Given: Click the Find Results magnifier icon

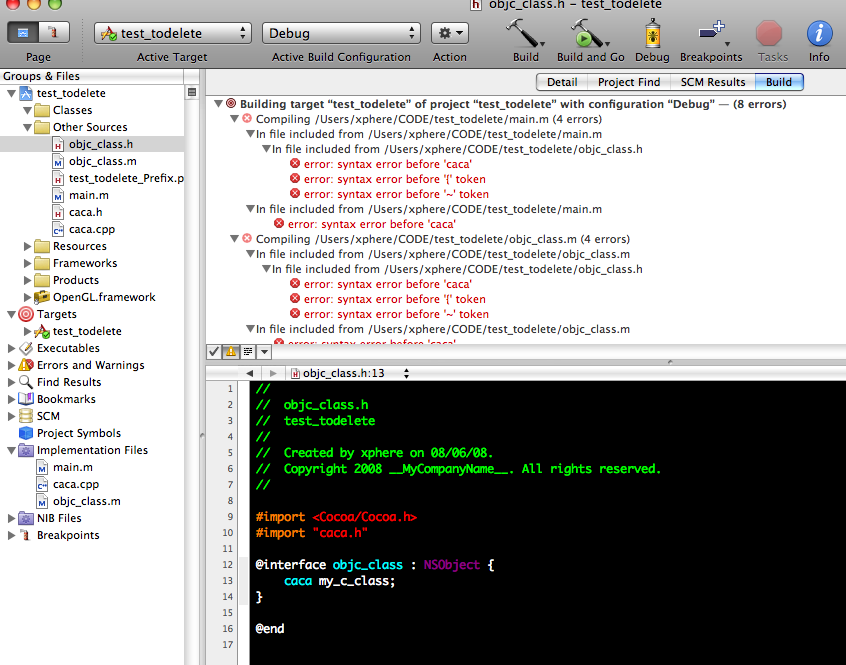Looking at the screenshot, I should pyautogui.click(x=26, y=382).
